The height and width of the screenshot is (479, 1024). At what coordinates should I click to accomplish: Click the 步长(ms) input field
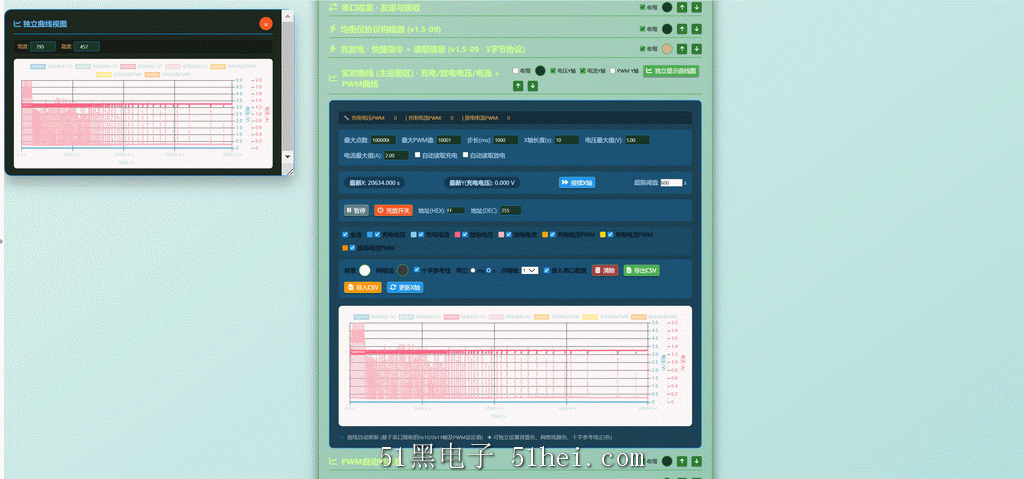pos(505,140)
